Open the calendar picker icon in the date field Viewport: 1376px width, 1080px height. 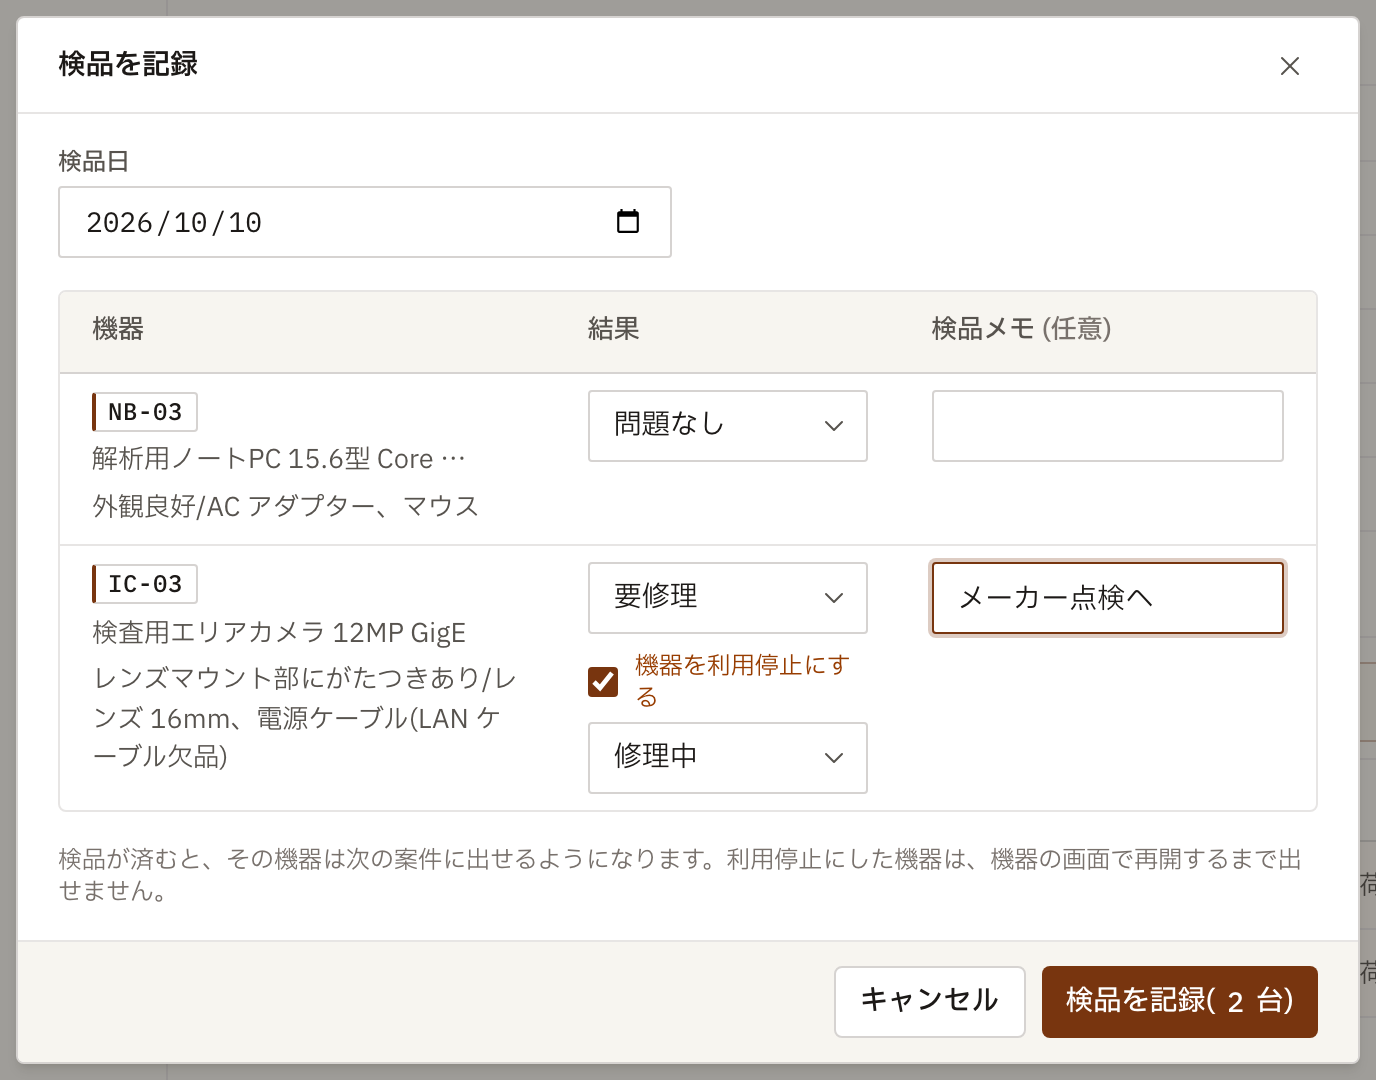(628, 221)
